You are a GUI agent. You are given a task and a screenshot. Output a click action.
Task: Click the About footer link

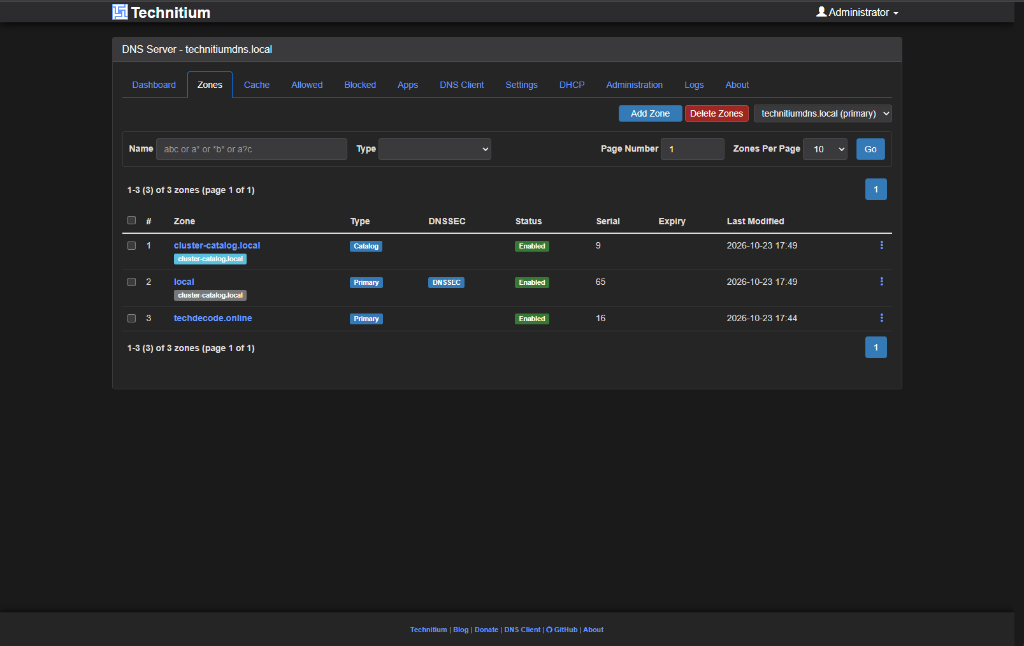pos(593,630)
